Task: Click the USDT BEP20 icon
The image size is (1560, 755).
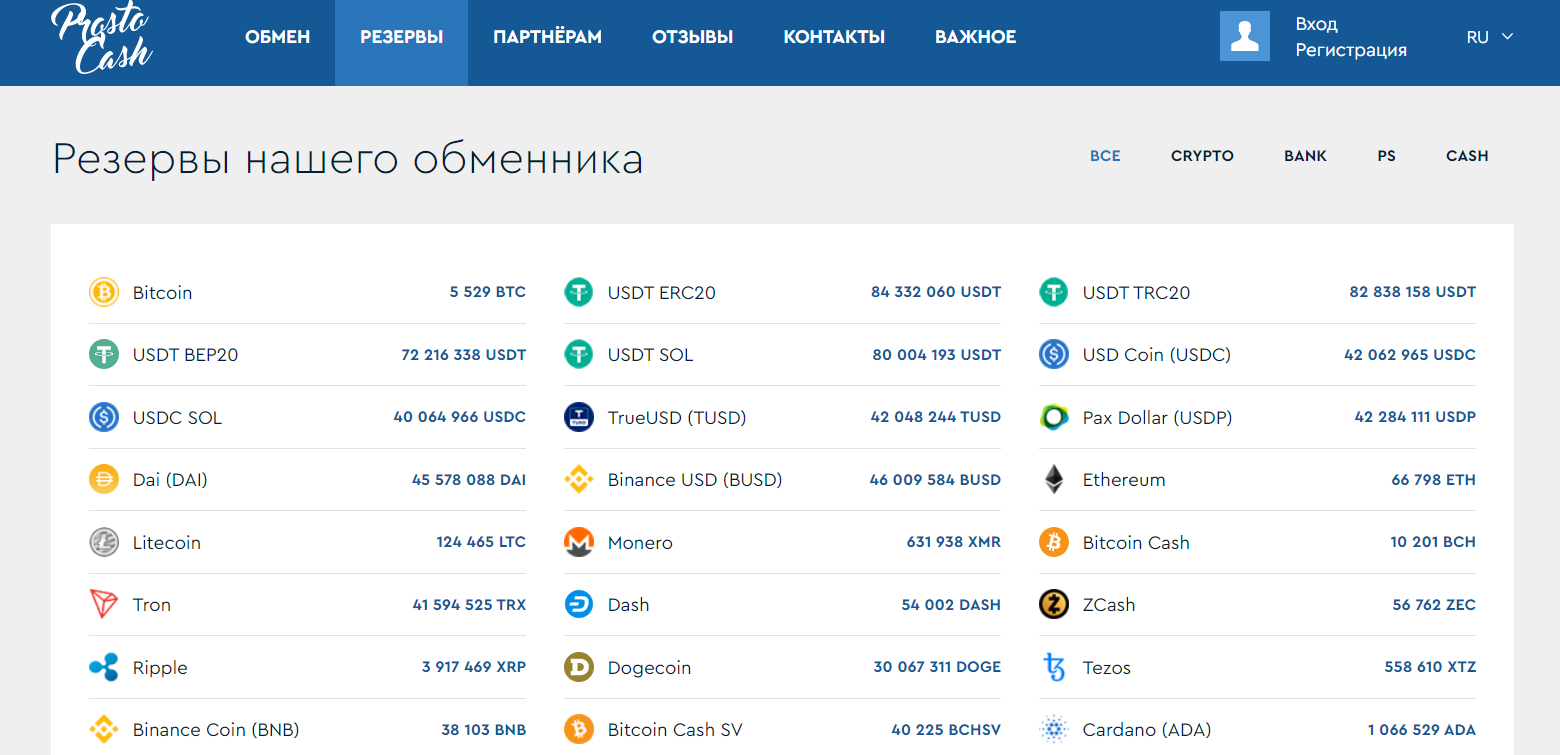Action: [x=104, y=354]
